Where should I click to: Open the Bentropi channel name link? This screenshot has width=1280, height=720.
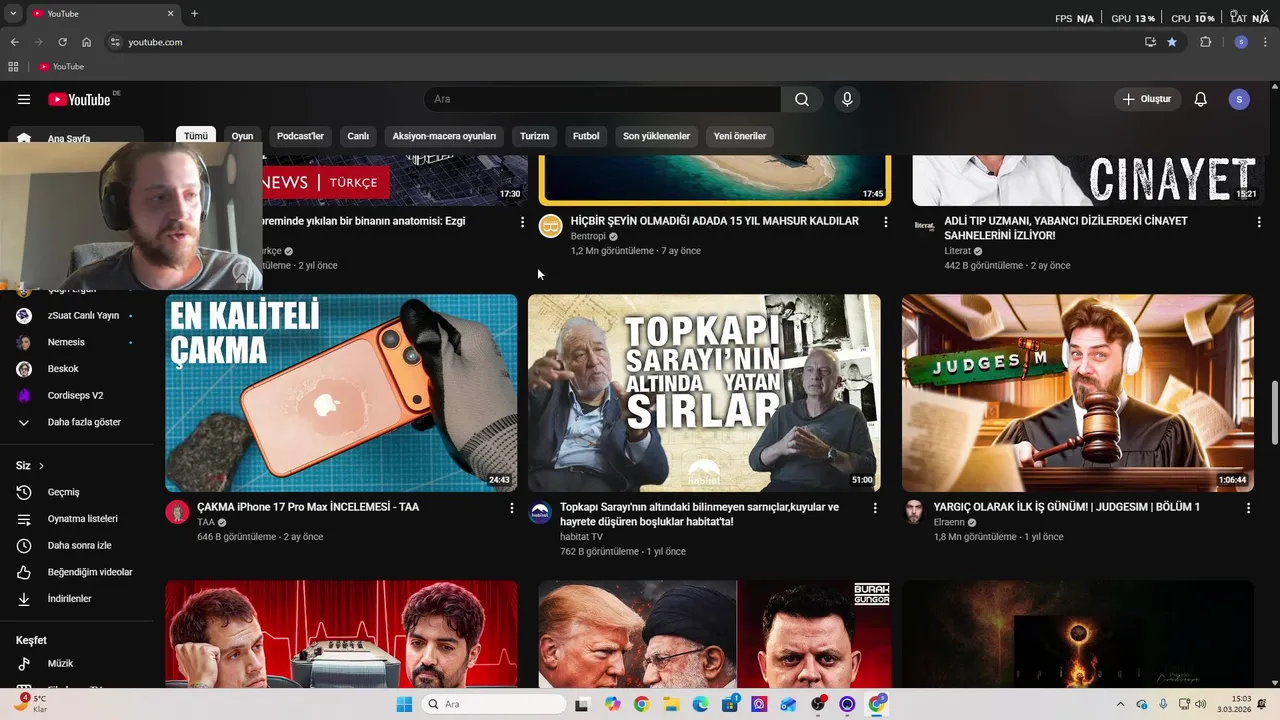tap(588, 237)
